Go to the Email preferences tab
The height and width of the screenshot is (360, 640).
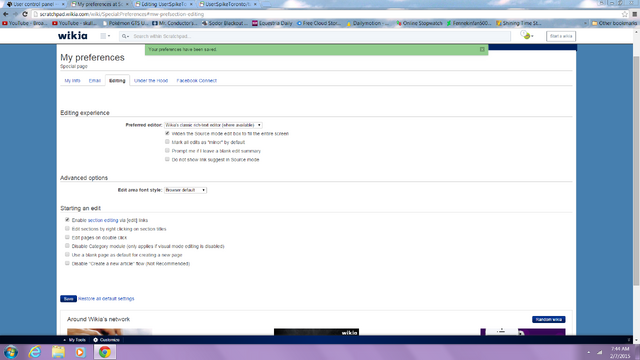click(95, 80)
